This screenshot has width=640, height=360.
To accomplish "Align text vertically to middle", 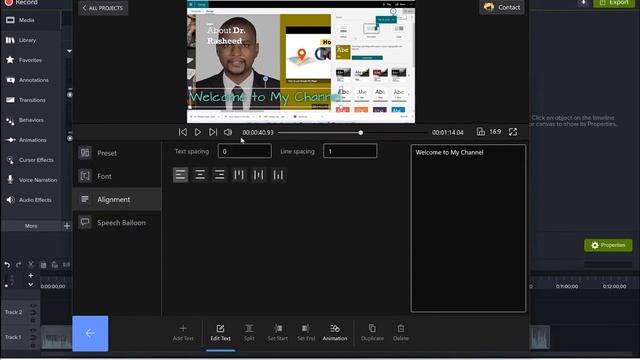I will (259, 175).
